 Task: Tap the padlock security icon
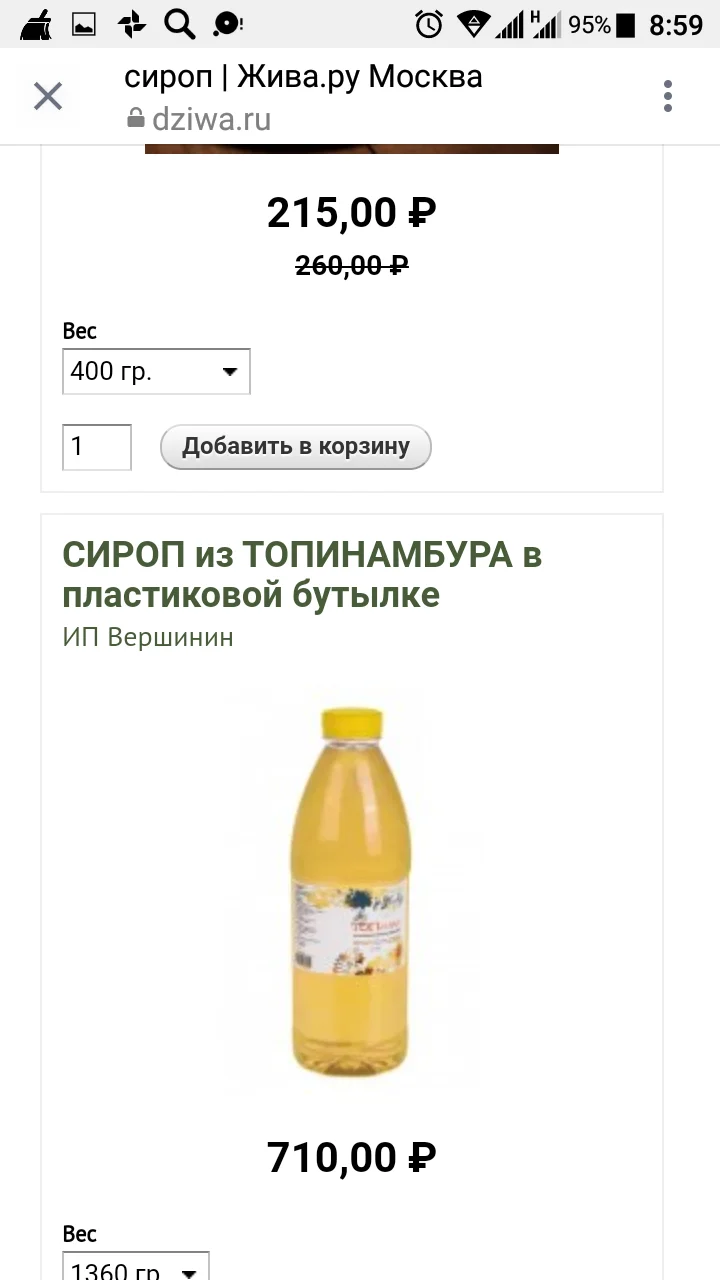[136, 119]
